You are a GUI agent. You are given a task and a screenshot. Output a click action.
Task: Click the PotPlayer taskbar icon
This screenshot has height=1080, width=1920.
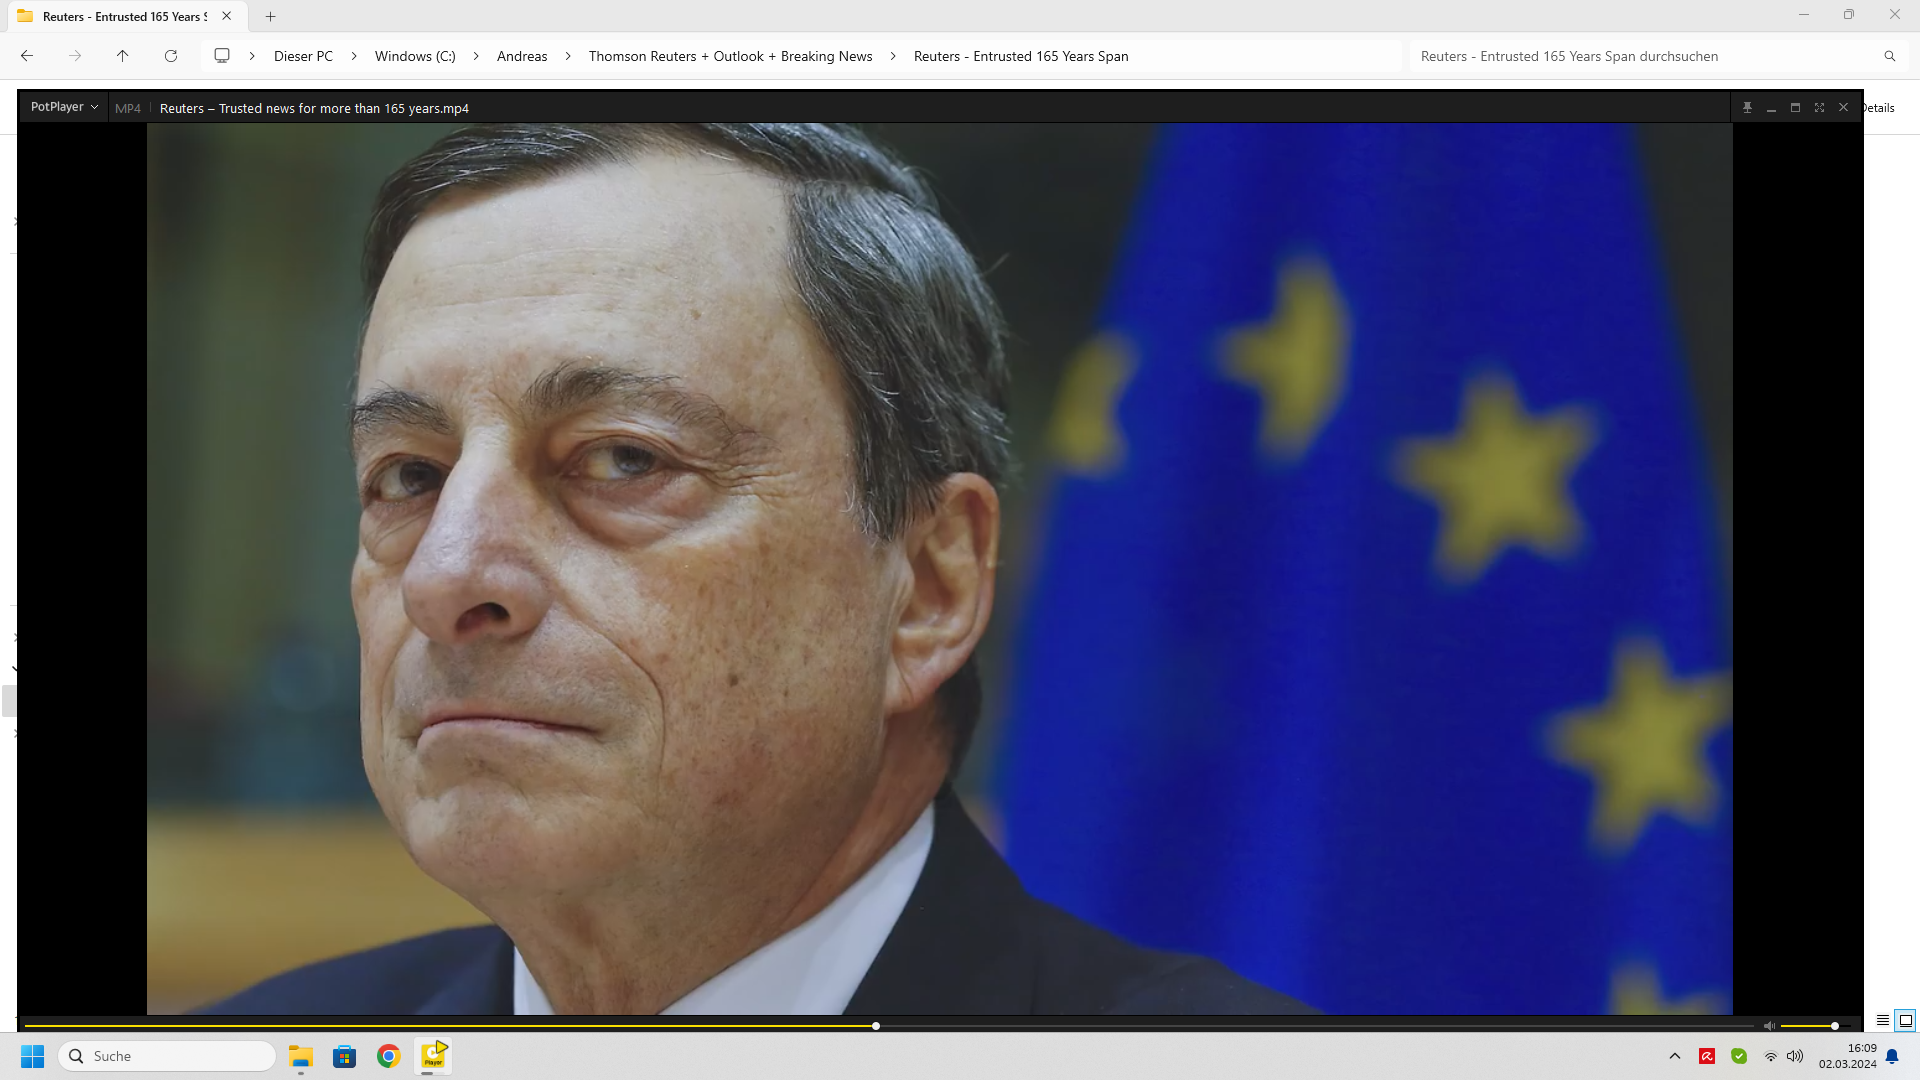tap(434, 1056)
